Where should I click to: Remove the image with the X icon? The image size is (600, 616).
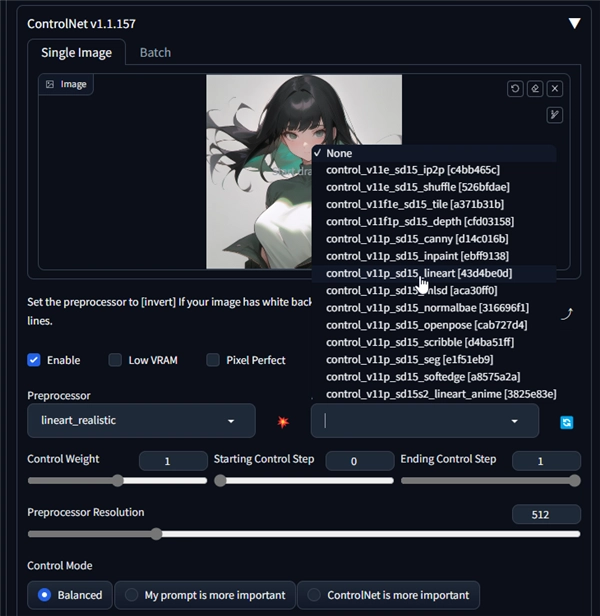click(555, 89)
